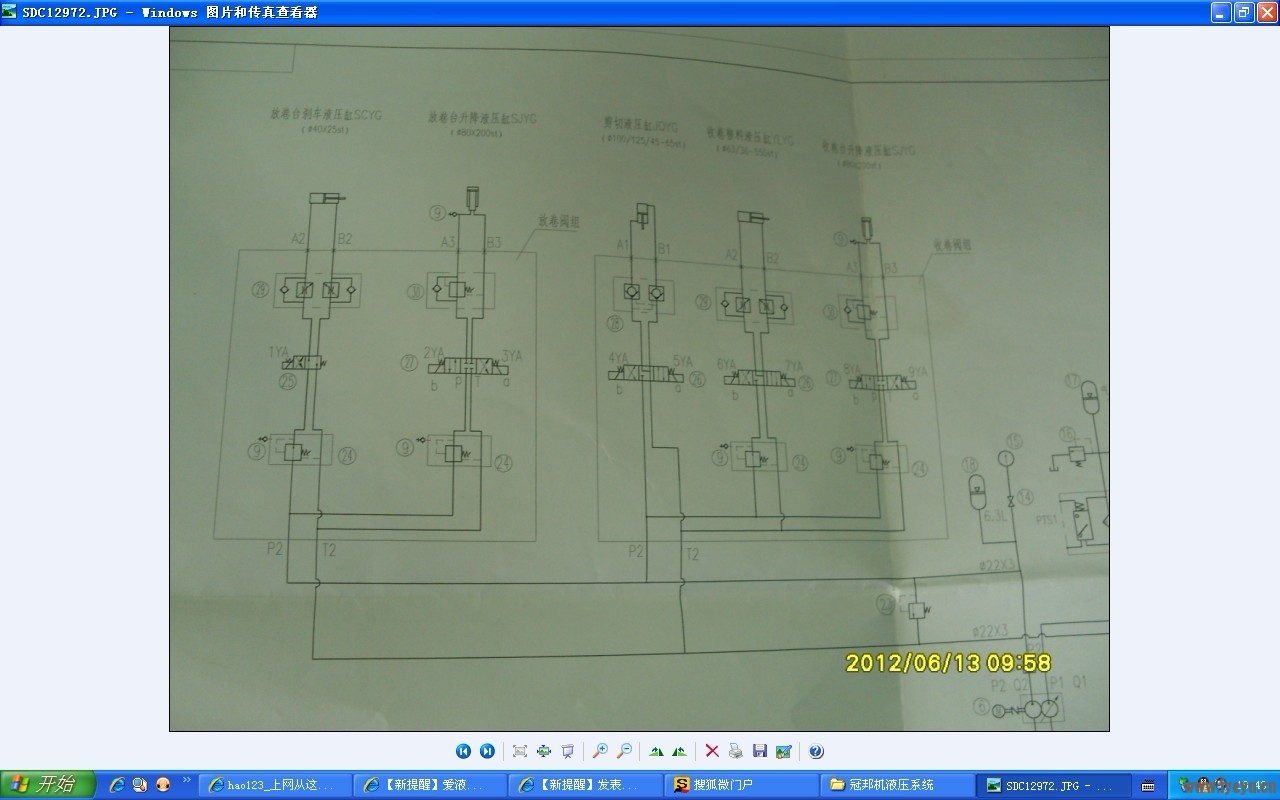This screenshot has width=1280, height=800.
Task: Click the viewer title bar icon
Action: click(x=10, y=12)
